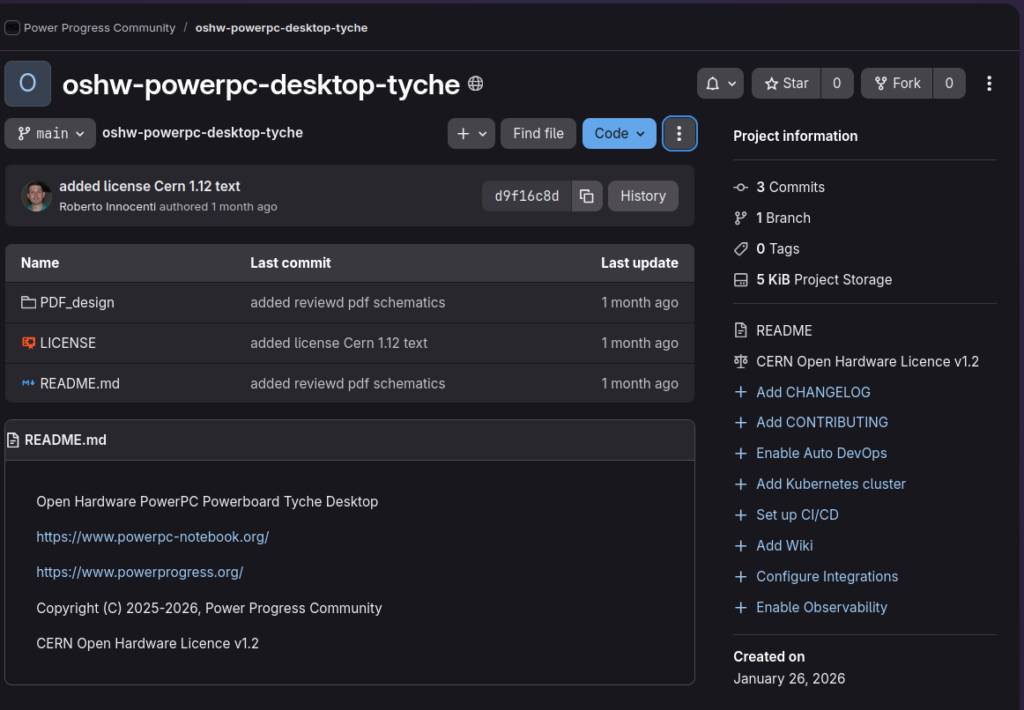Click the Find file button
This screenshot has width=1024, height=710.
coord(538,133)
